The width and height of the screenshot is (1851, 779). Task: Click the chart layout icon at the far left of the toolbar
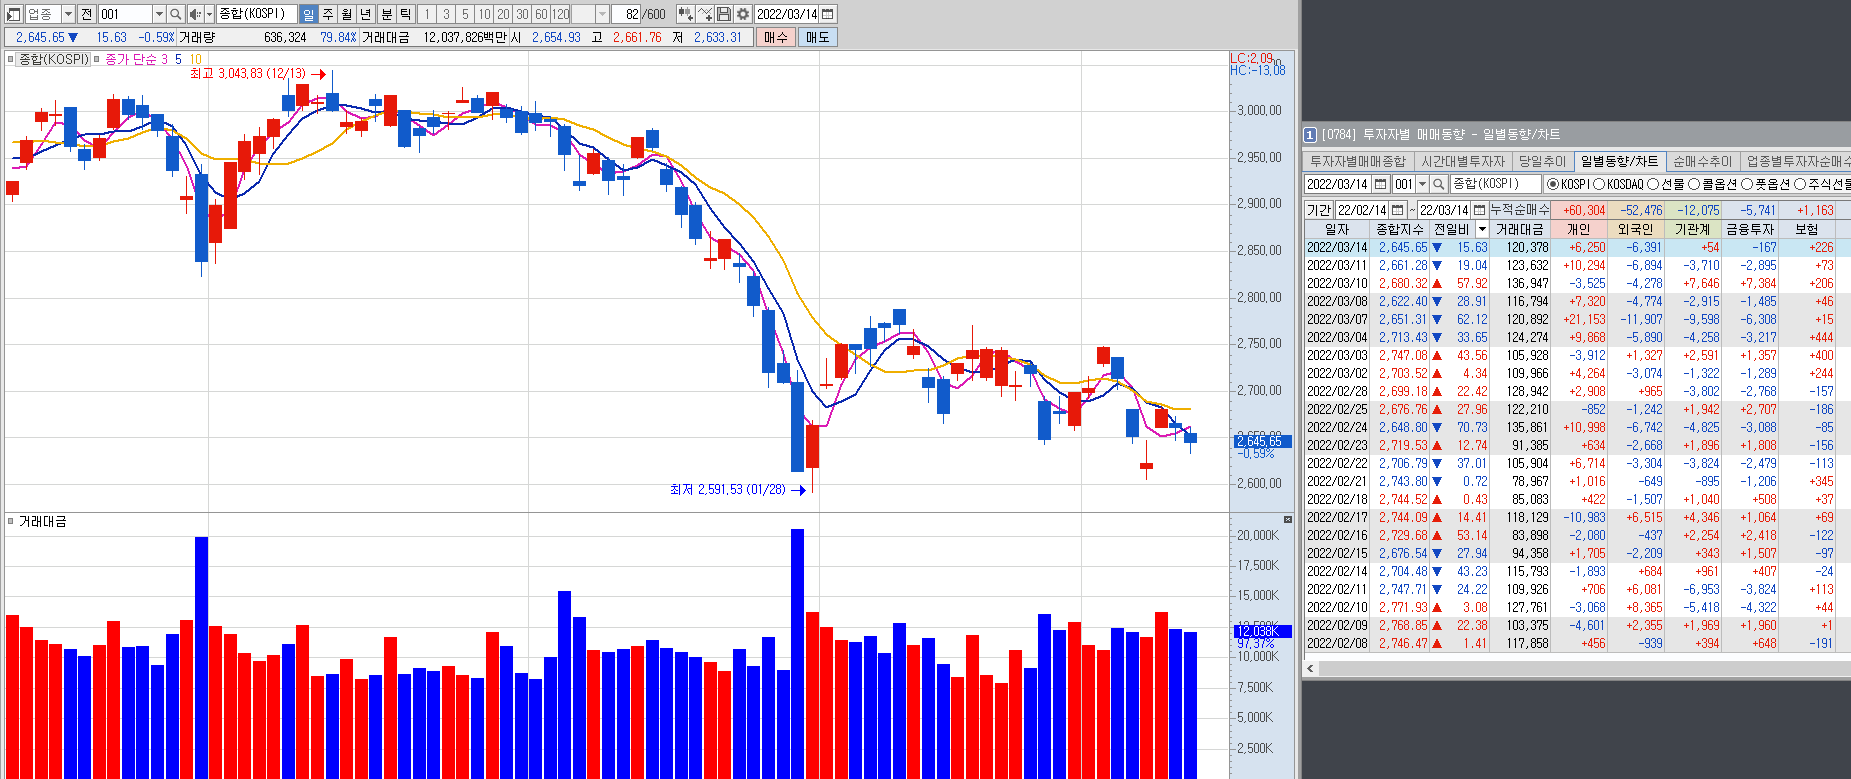14,14
